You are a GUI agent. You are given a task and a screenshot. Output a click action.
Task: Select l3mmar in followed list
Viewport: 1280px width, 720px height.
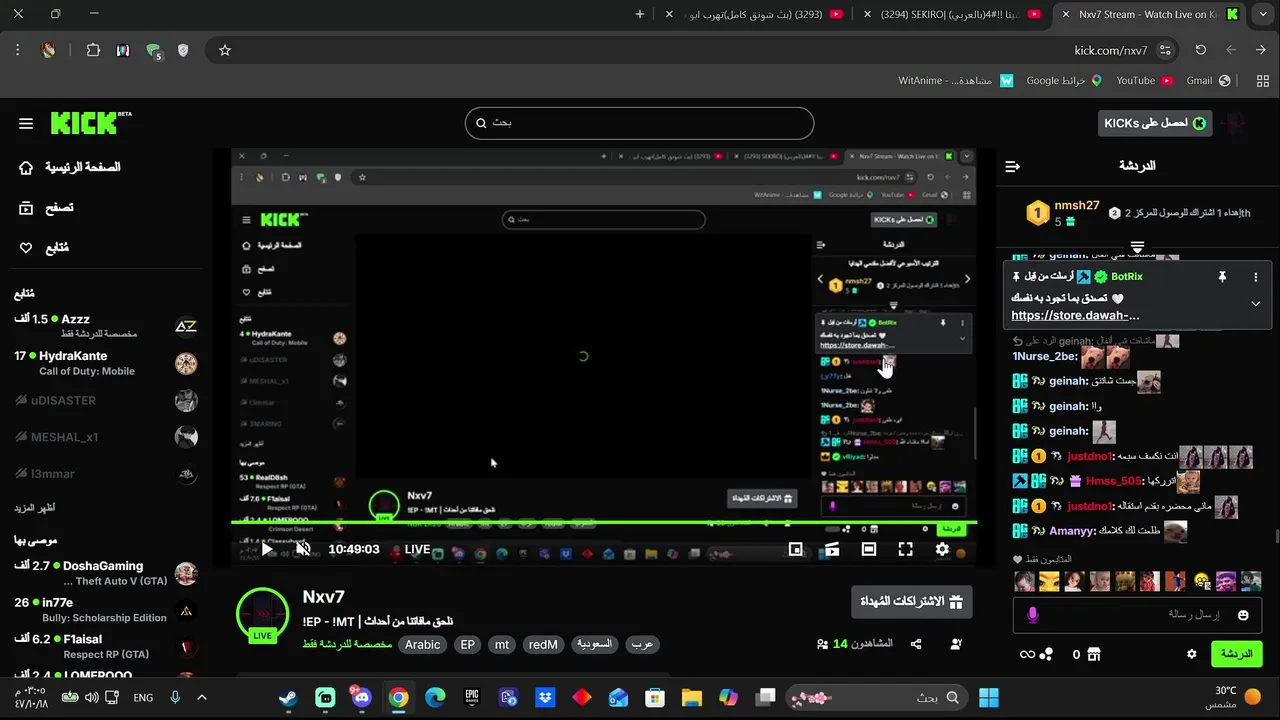tap(105, 474)
